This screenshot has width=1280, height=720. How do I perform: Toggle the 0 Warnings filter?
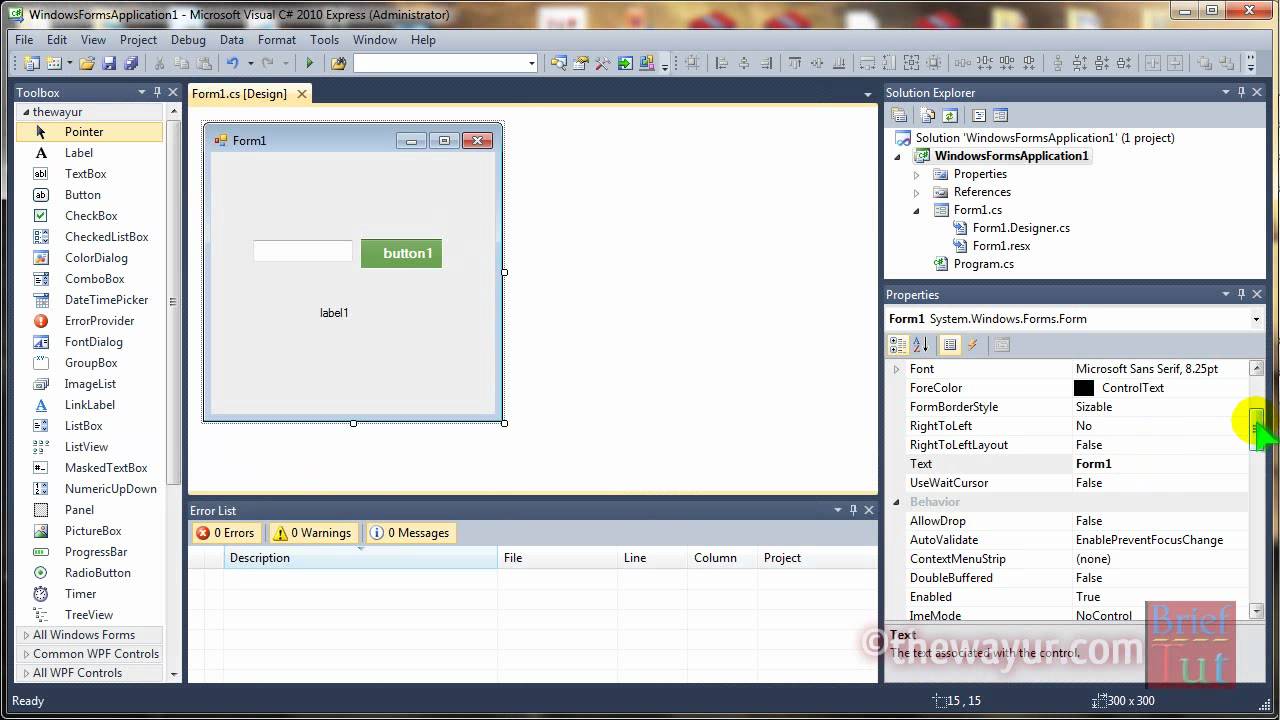tap(312, 533)
